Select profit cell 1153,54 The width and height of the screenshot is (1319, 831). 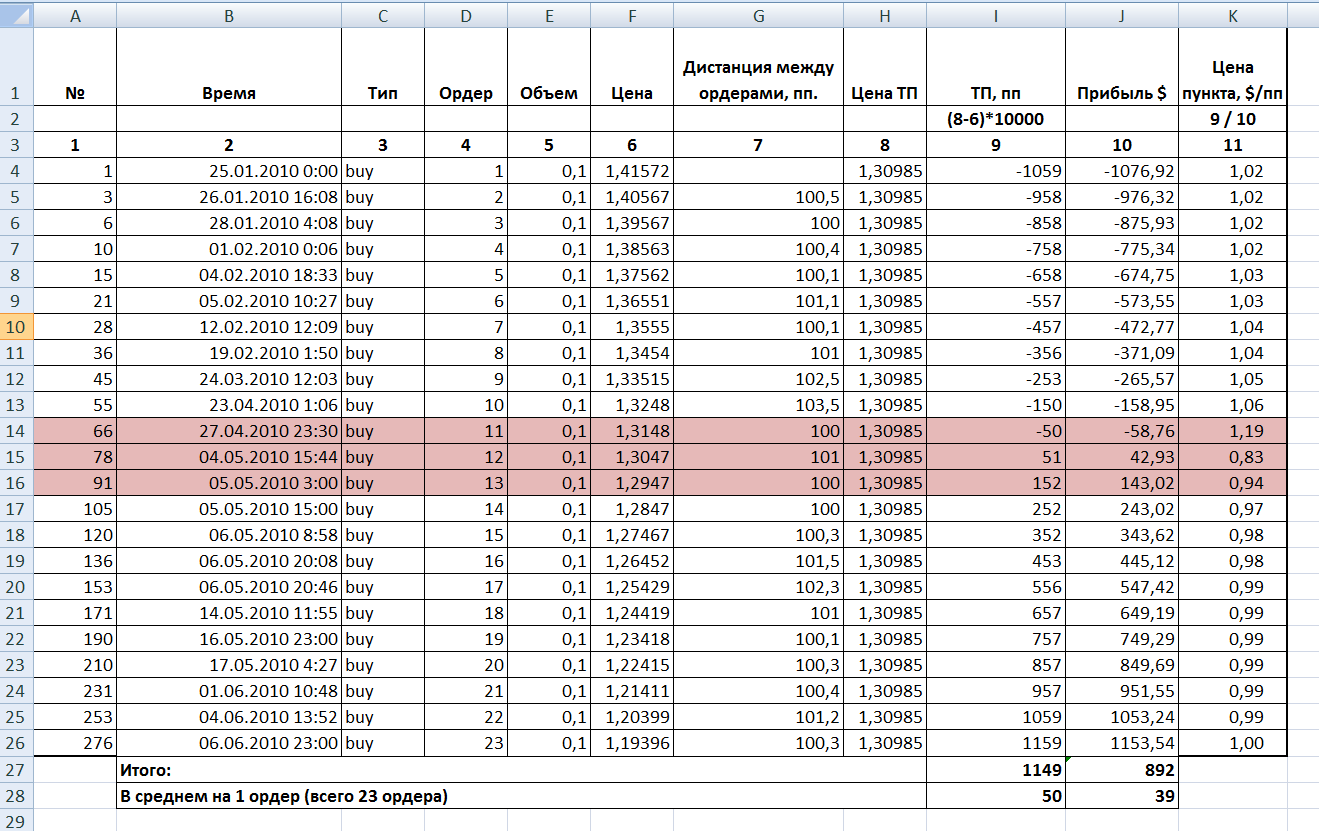(x=1122, y=743)
